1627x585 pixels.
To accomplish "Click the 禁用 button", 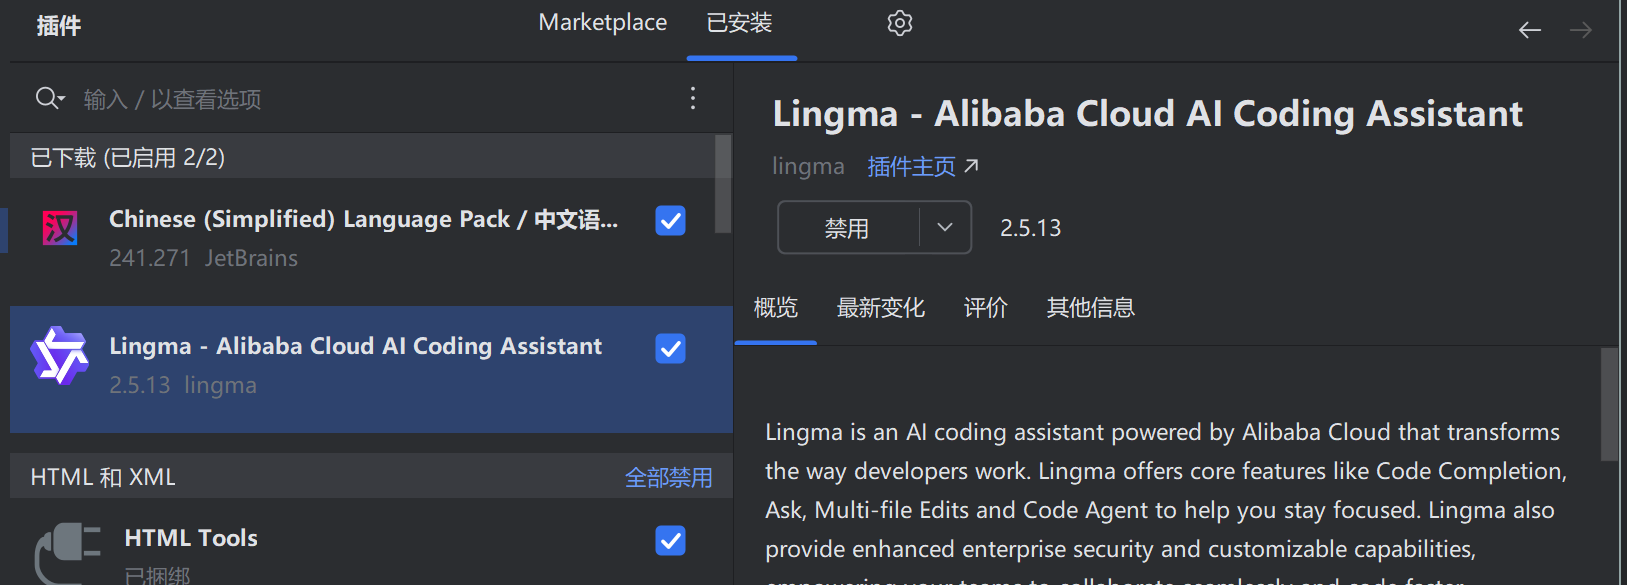I will pyautogui.click(x=847, y=227).
